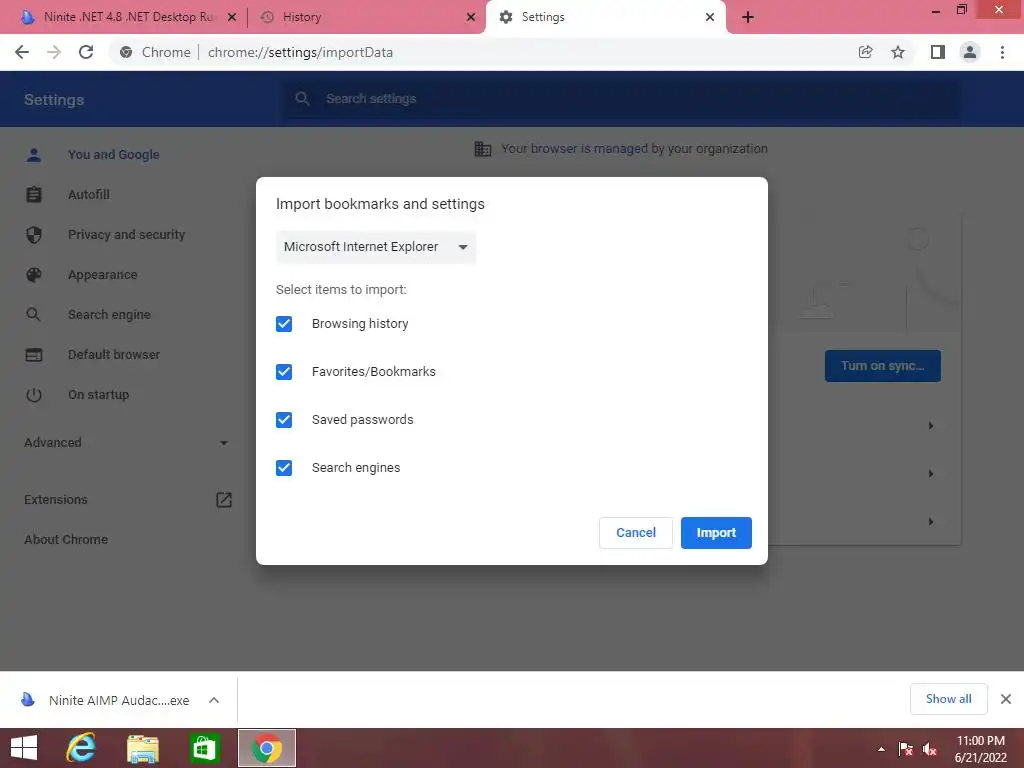Click the forward navigation arrow
Screen dimensions: 1024x768
click(54, 52)
